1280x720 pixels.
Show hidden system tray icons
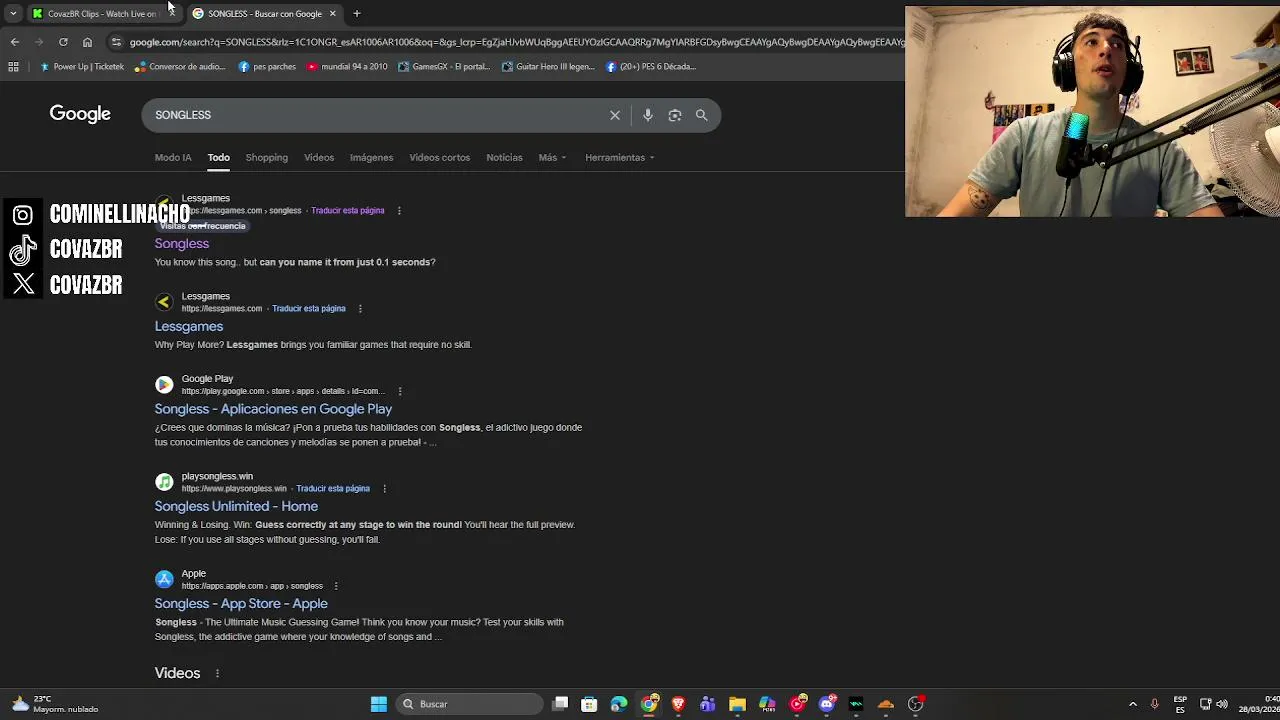pos(1133,704)
